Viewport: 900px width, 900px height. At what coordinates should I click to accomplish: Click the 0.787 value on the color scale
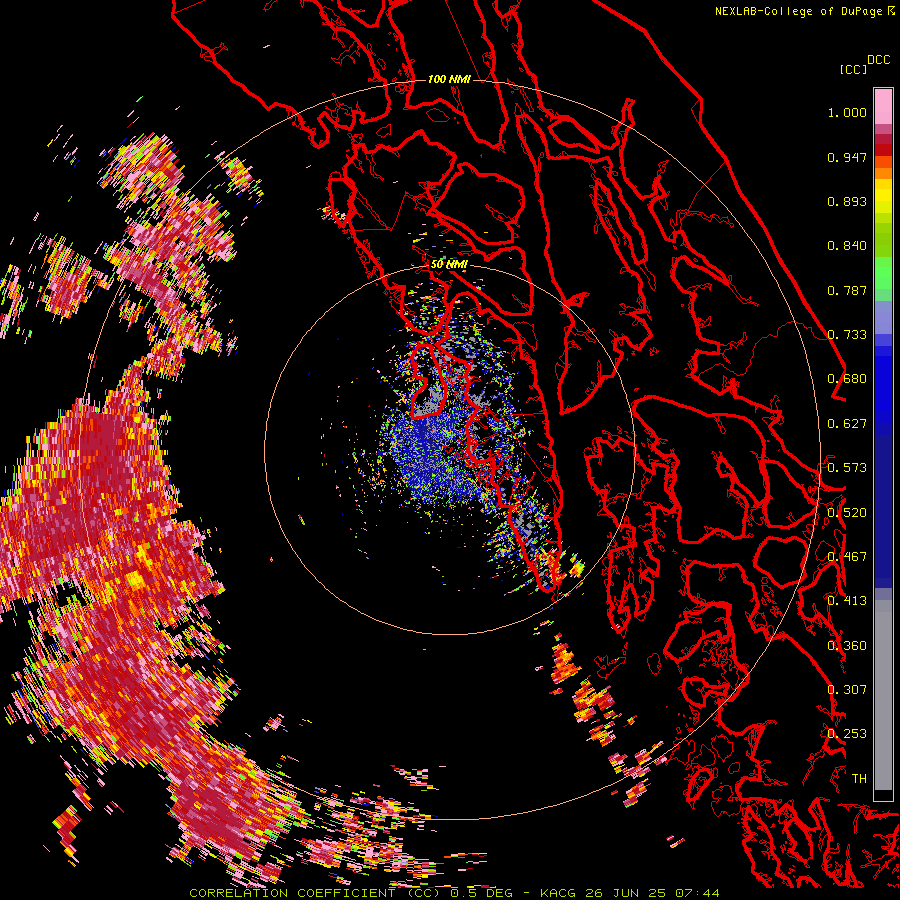tap(847, 290)
